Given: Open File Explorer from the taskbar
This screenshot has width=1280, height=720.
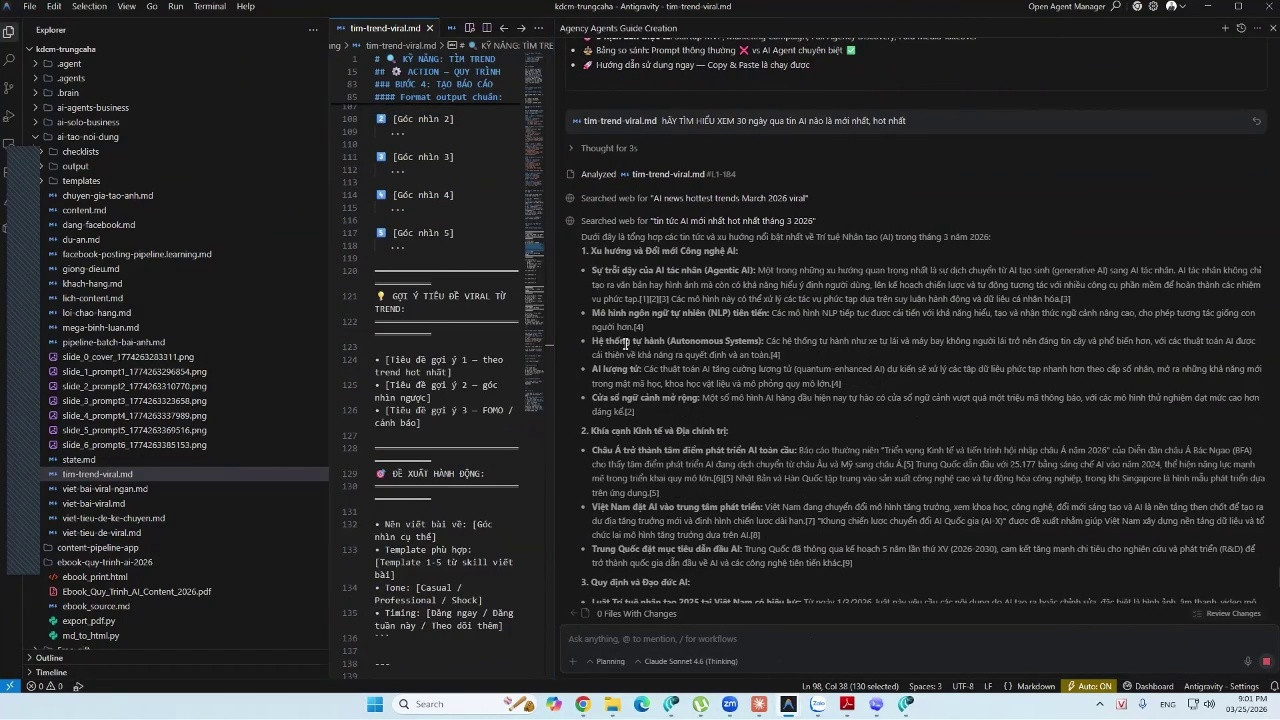Looking at the screenshot, I should [612, 704].
